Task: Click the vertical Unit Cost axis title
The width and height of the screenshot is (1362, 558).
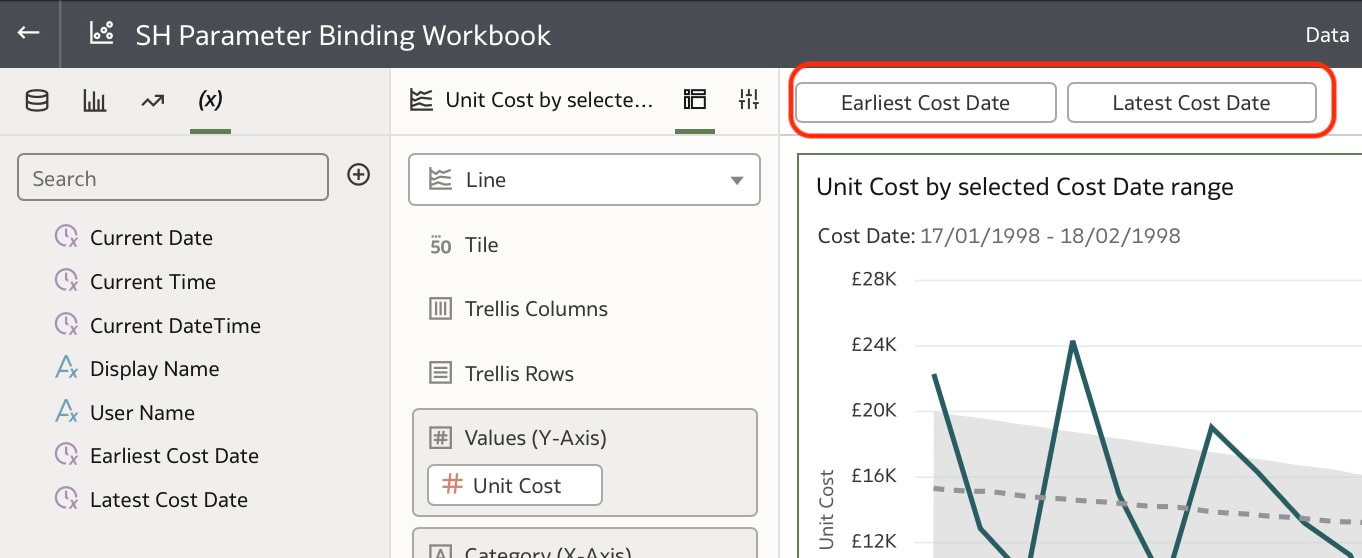Action: point(826,508)
